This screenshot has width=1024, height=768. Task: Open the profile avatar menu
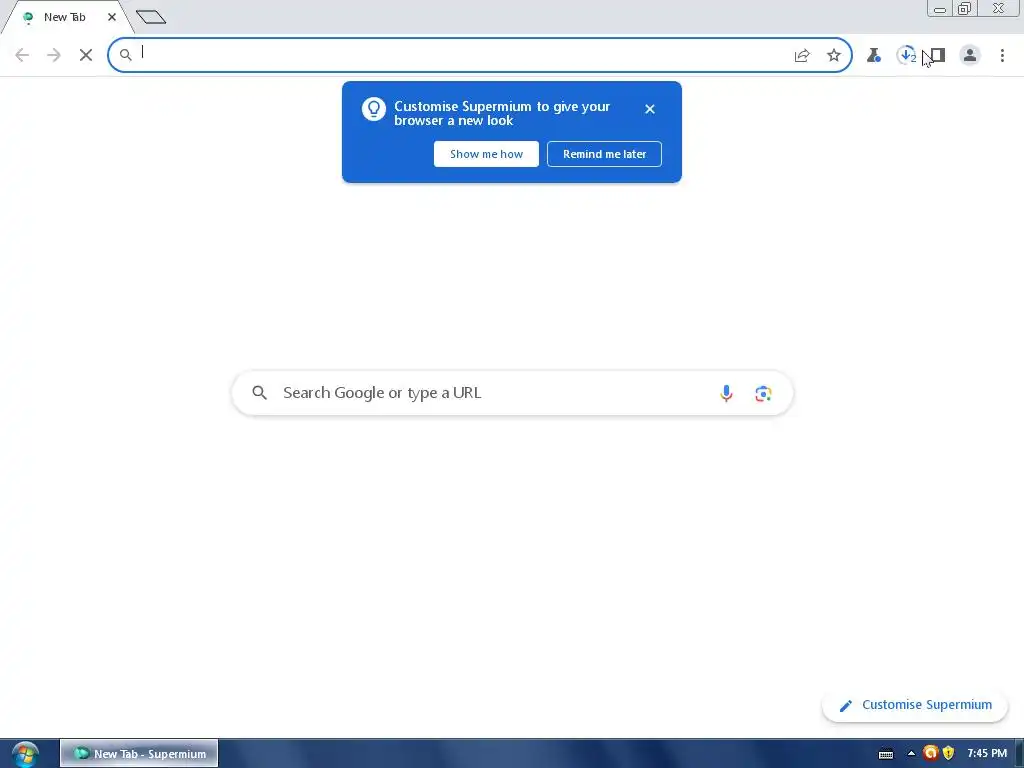[970, 56]
